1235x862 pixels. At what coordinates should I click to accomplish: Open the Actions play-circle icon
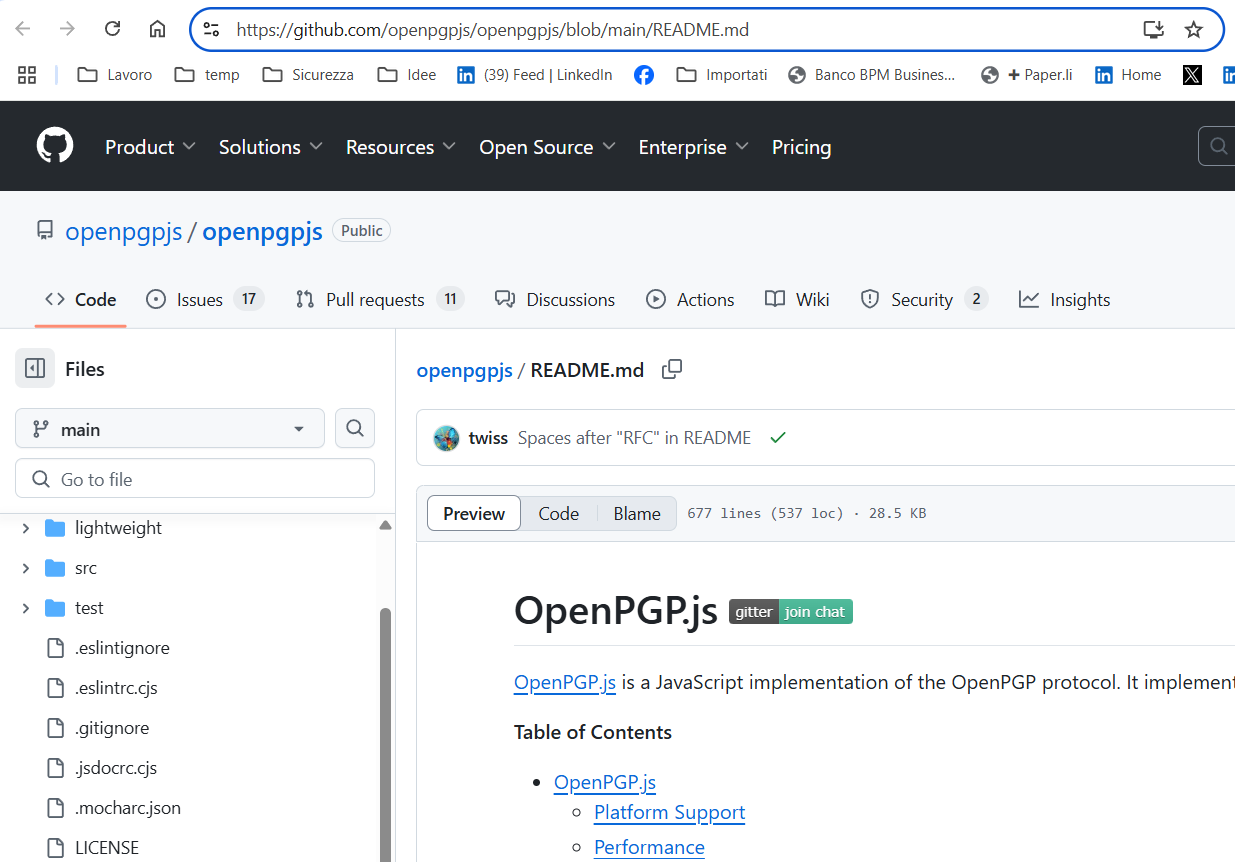click(656, 298)
